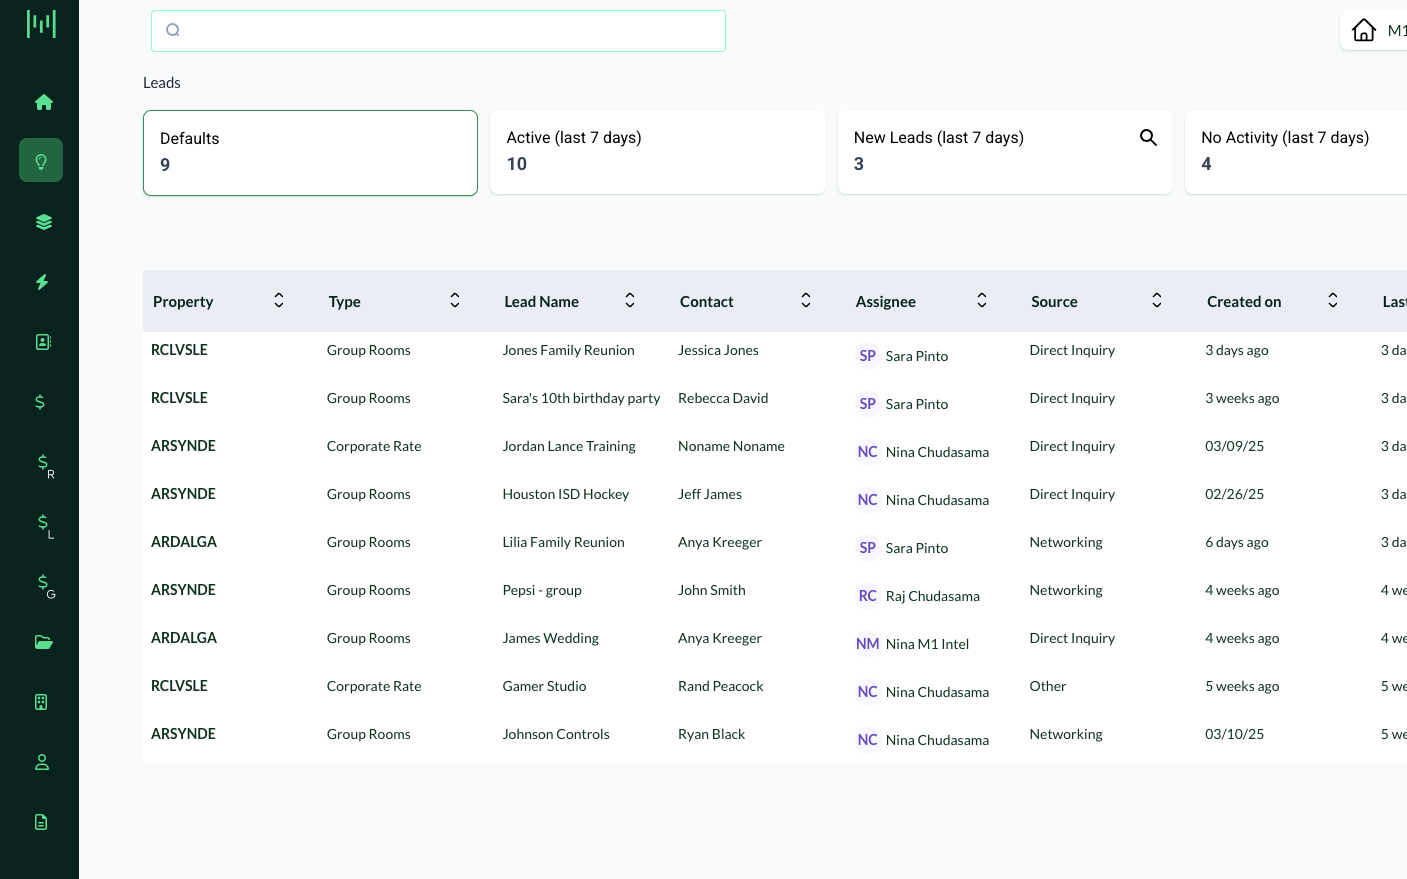Click the stacked layers sidebar icon

pyautogui.click(x=43, y=222)
